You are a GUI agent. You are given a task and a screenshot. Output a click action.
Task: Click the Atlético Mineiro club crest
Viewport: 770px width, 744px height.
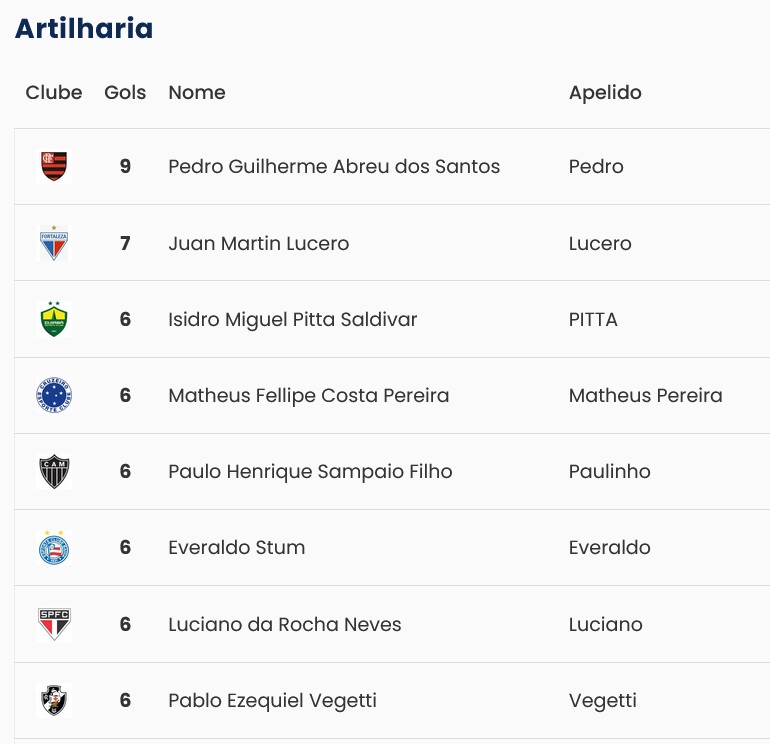(x=54, y=471)
